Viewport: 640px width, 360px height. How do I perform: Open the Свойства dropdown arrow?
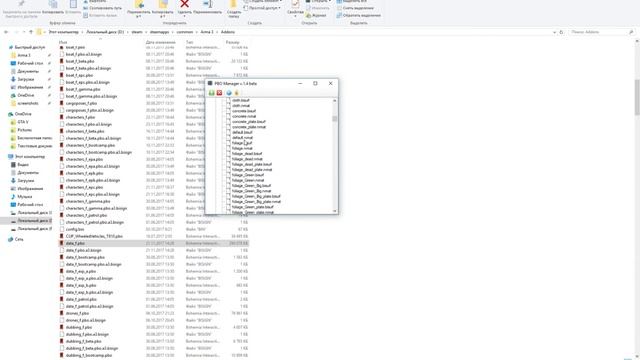295,16
